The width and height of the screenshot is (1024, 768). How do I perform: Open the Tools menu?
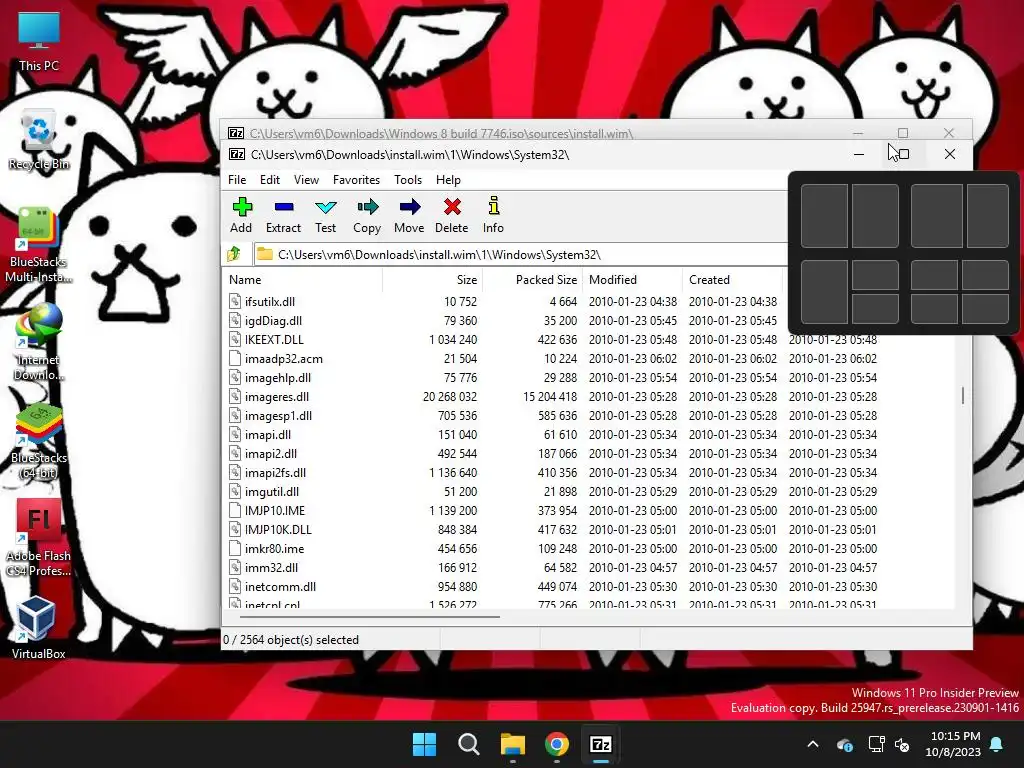click(x=408, y=180)
